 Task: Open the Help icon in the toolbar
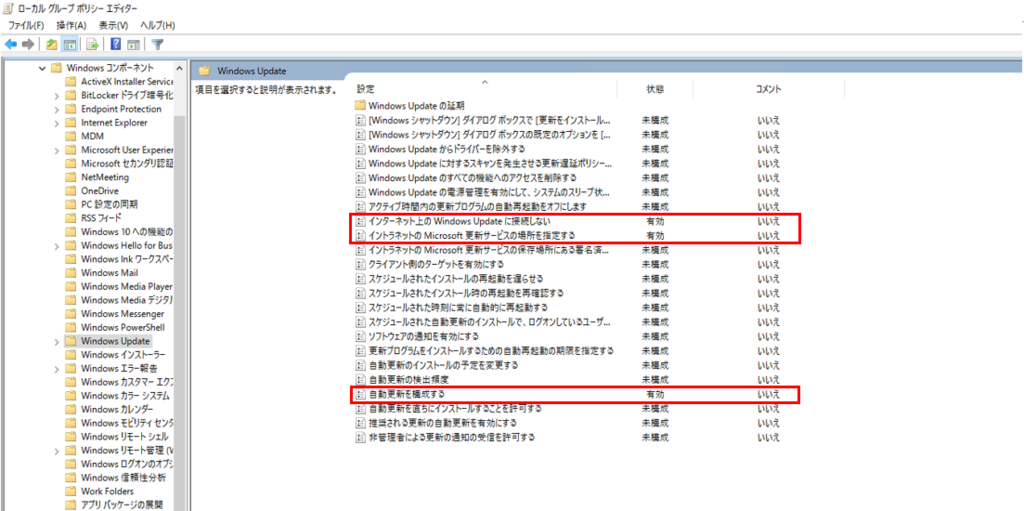[116, 44]
